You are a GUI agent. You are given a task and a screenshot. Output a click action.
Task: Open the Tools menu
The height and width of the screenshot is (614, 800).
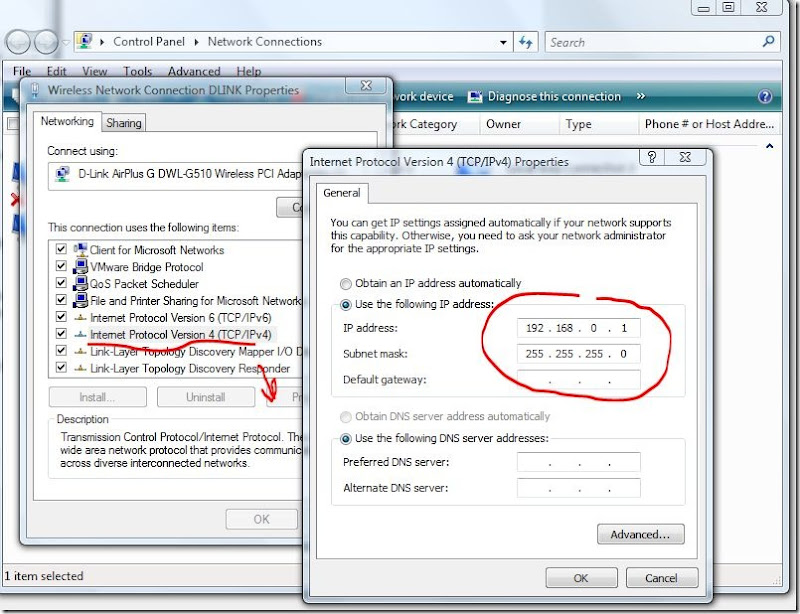137,71
